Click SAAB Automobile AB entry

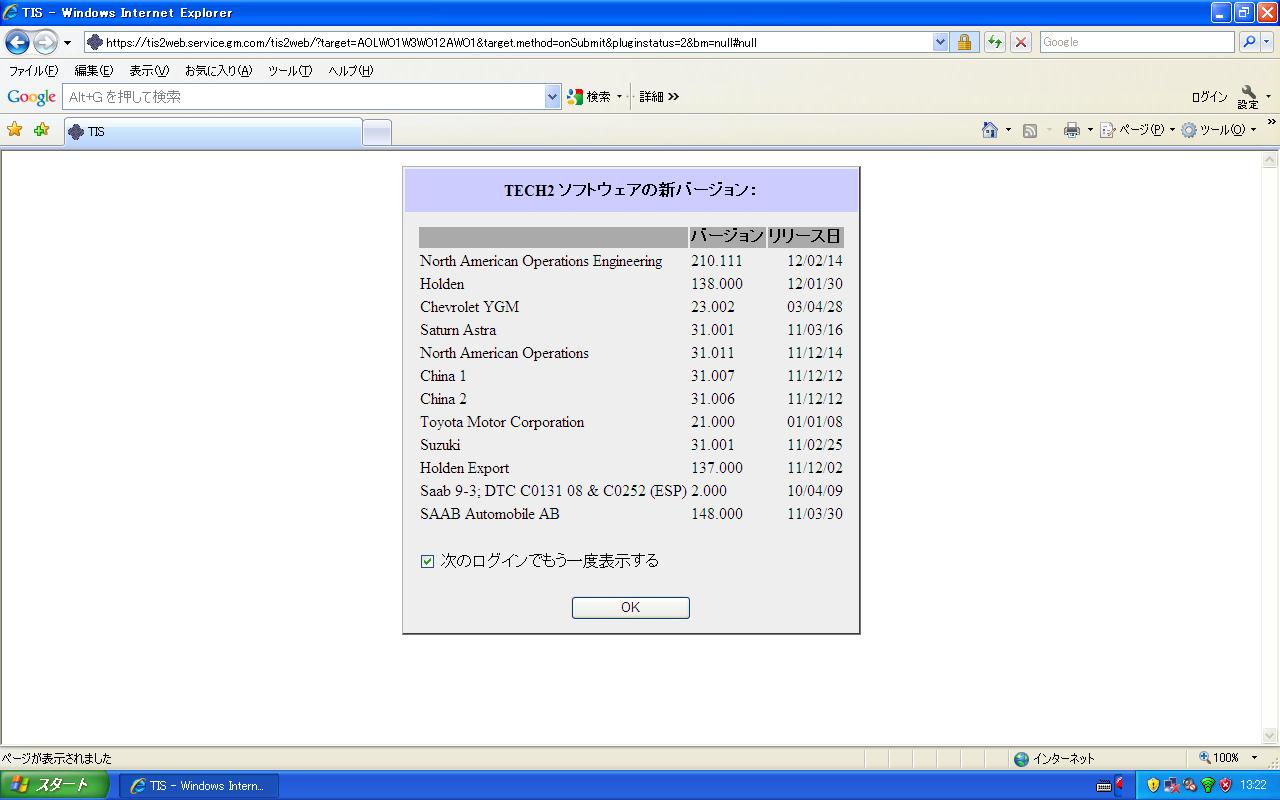point(490,514)
